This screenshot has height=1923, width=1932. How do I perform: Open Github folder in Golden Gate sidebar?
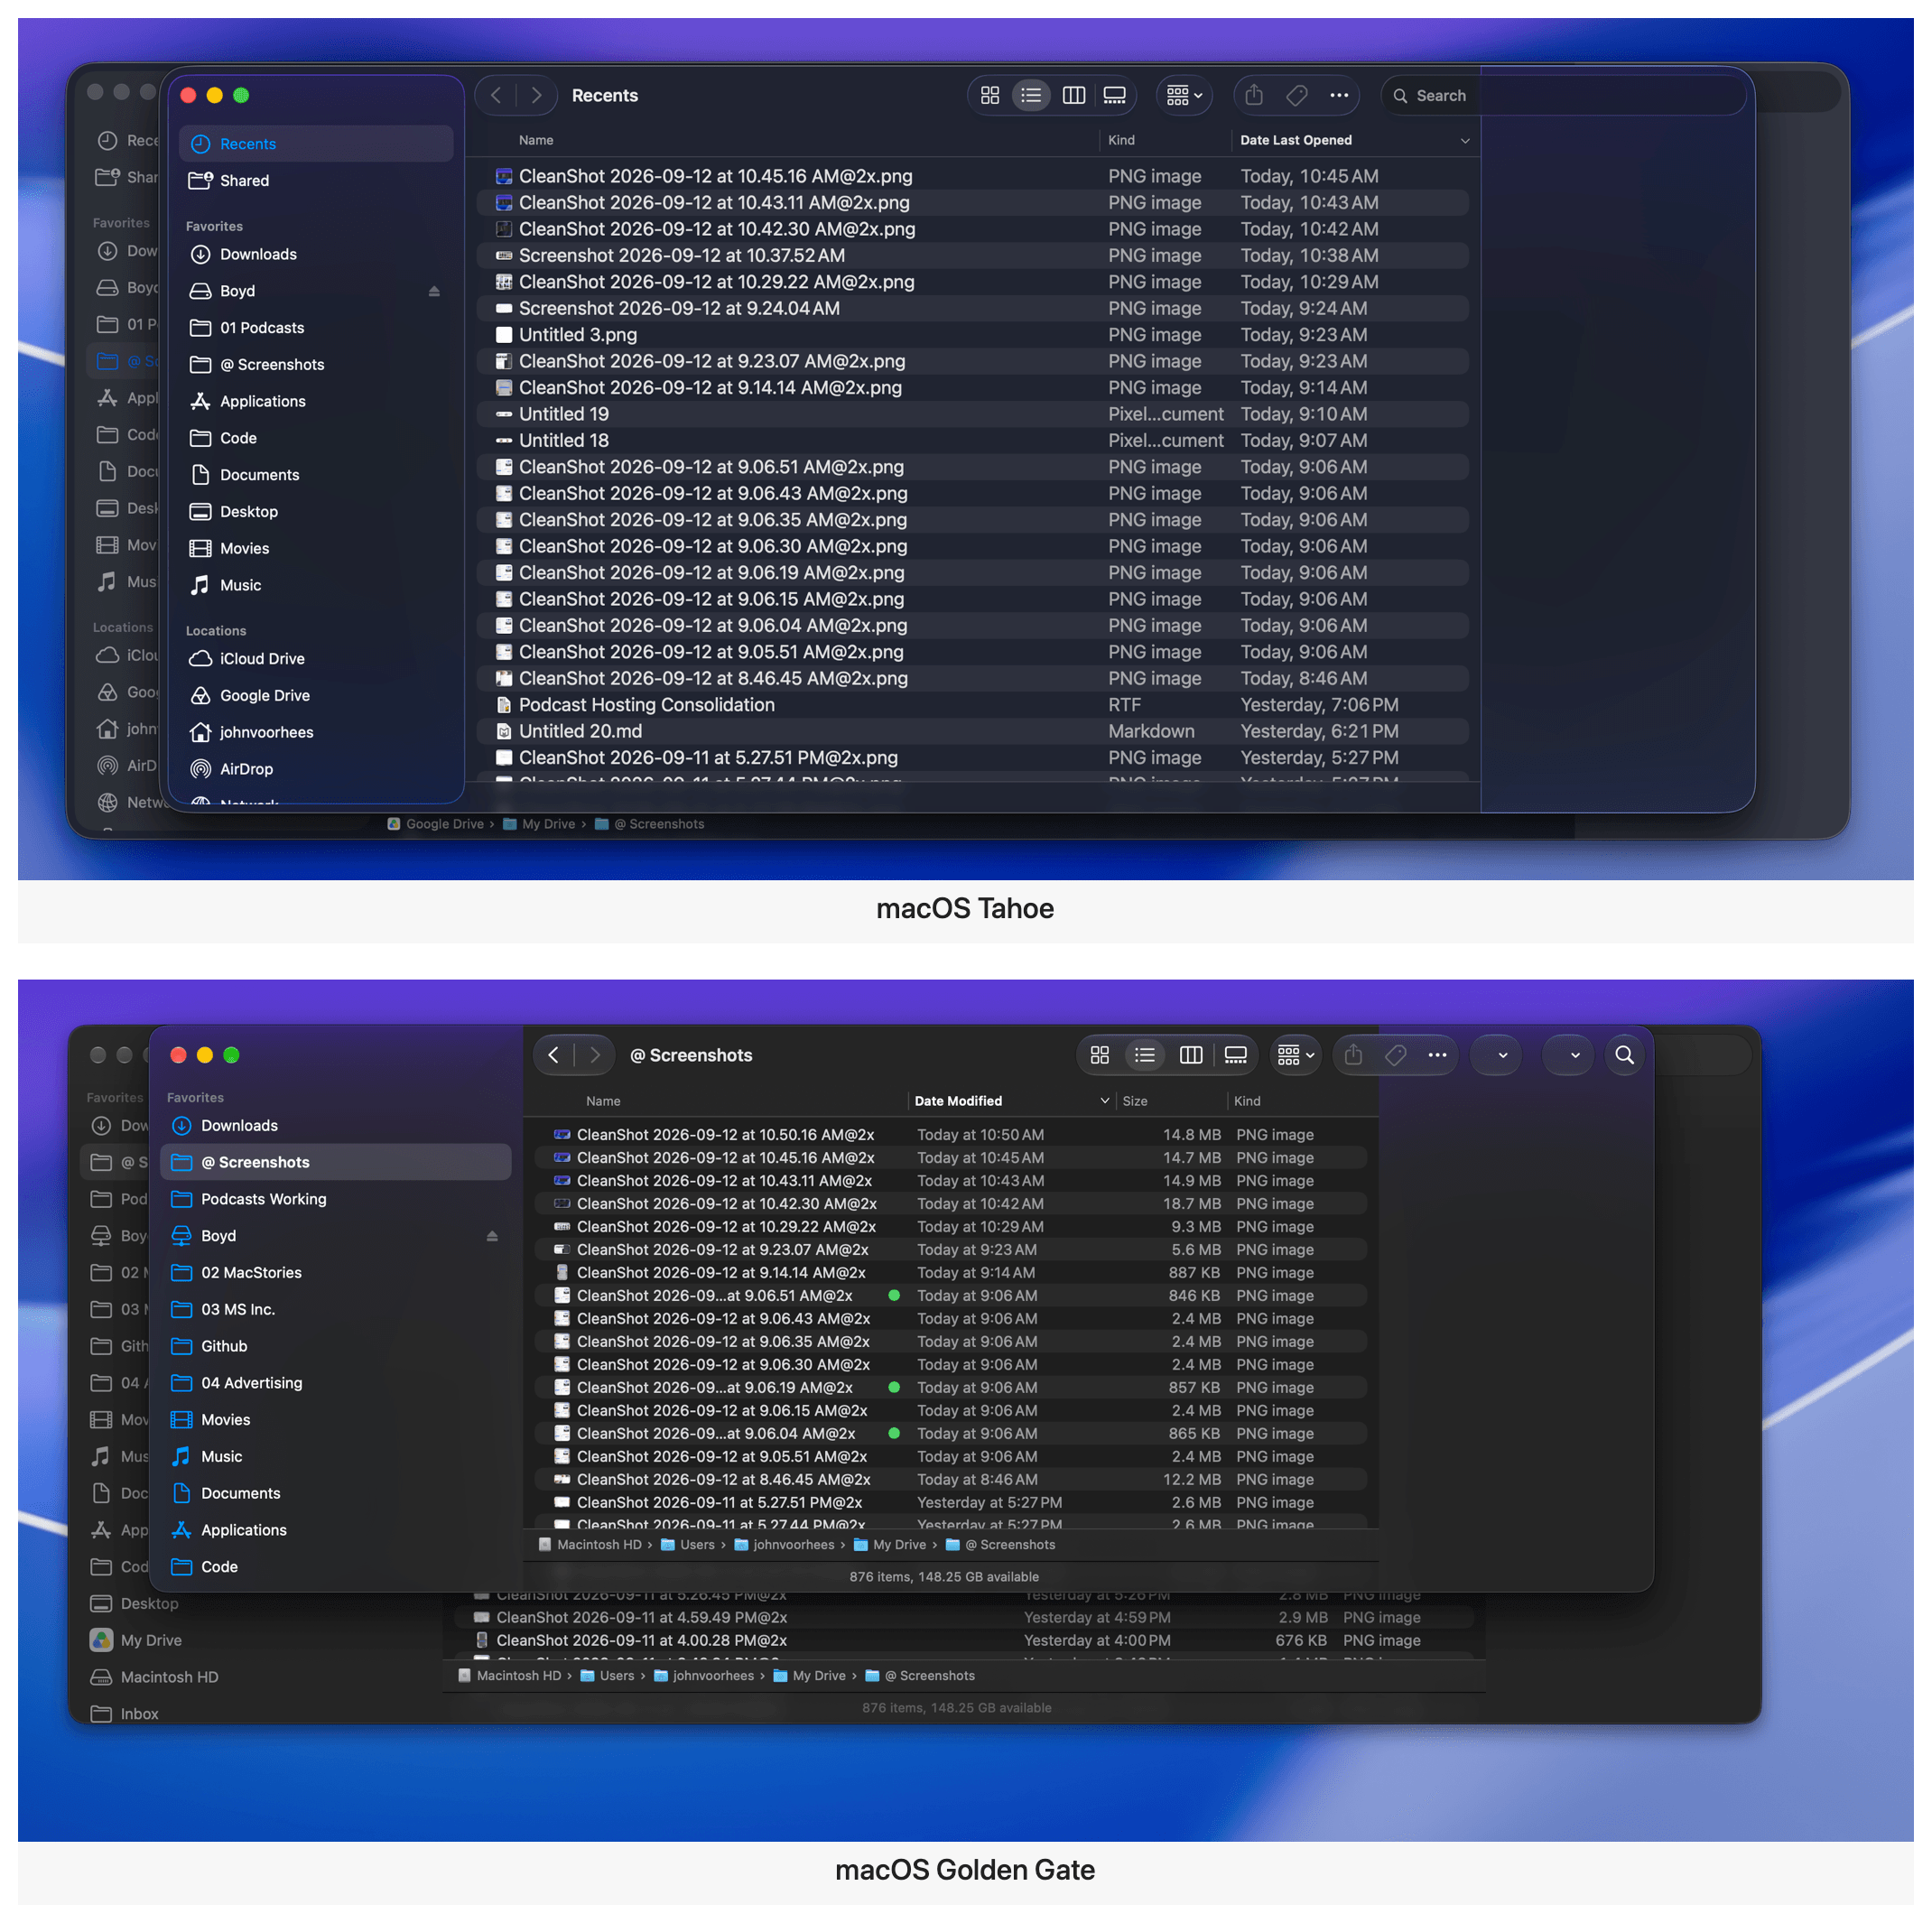click(335, 1346)
